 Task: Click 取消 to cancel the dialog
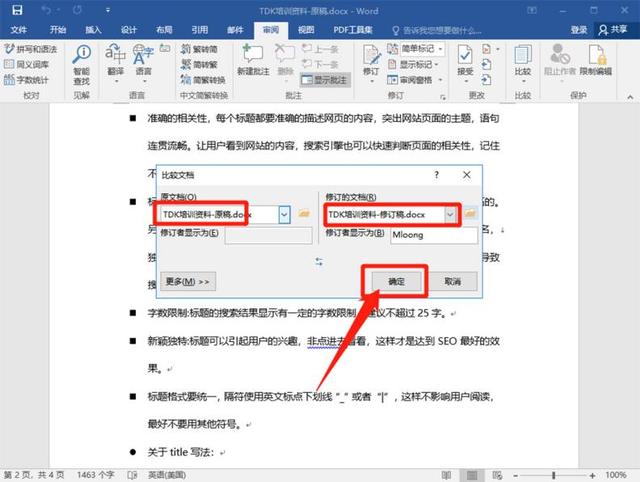tap(453, 282)
